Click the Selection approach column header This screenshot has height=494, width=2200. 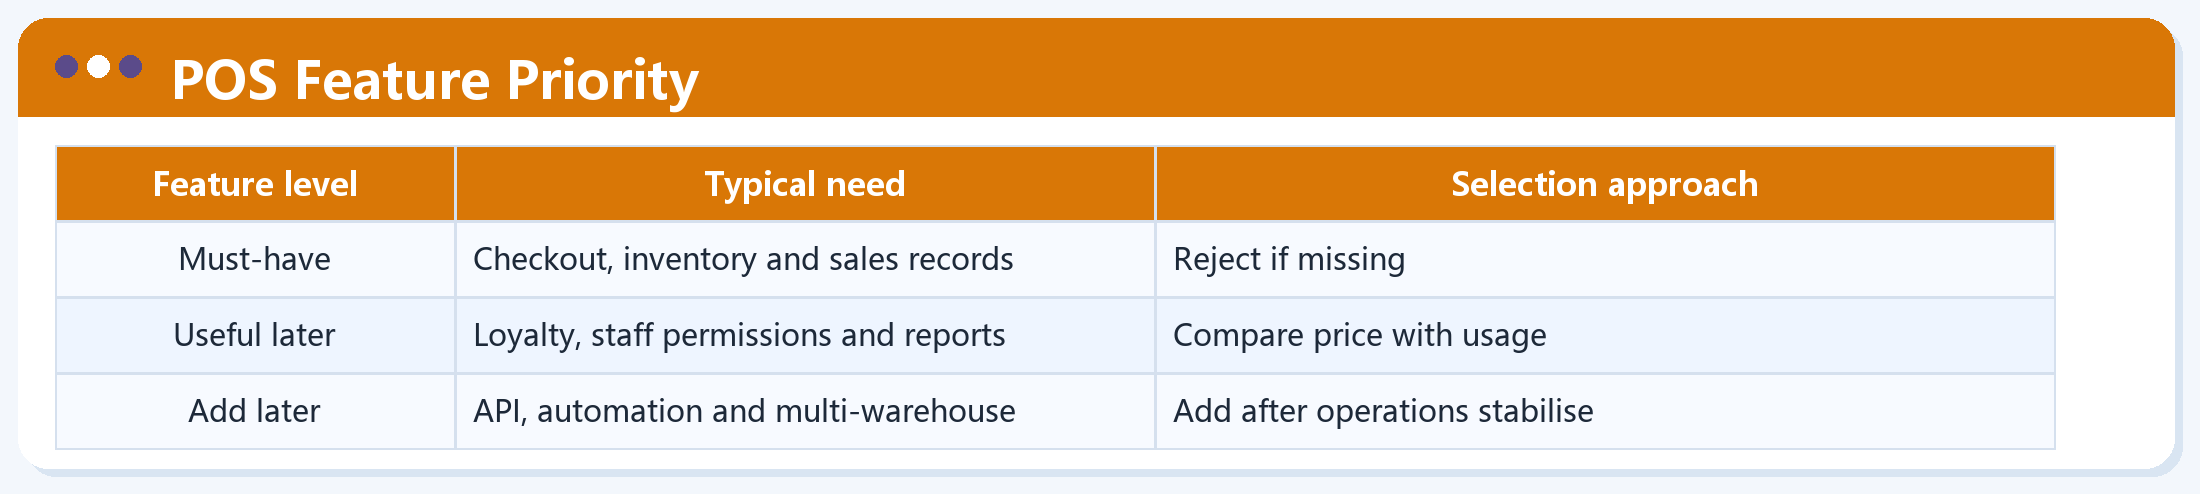pyautogui.click(x=1605, y=184)
